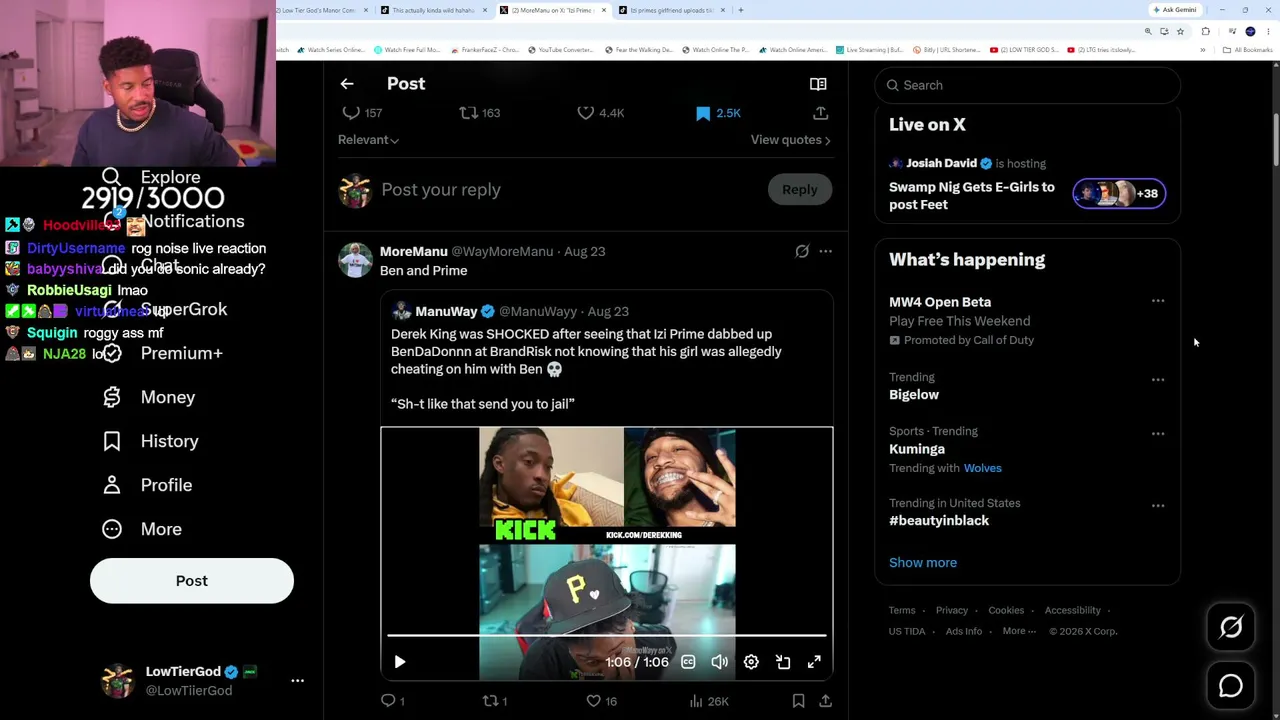This screenshot has height=720, width=1280.
Task: Play the embedded video
Action: pos(399,662)
